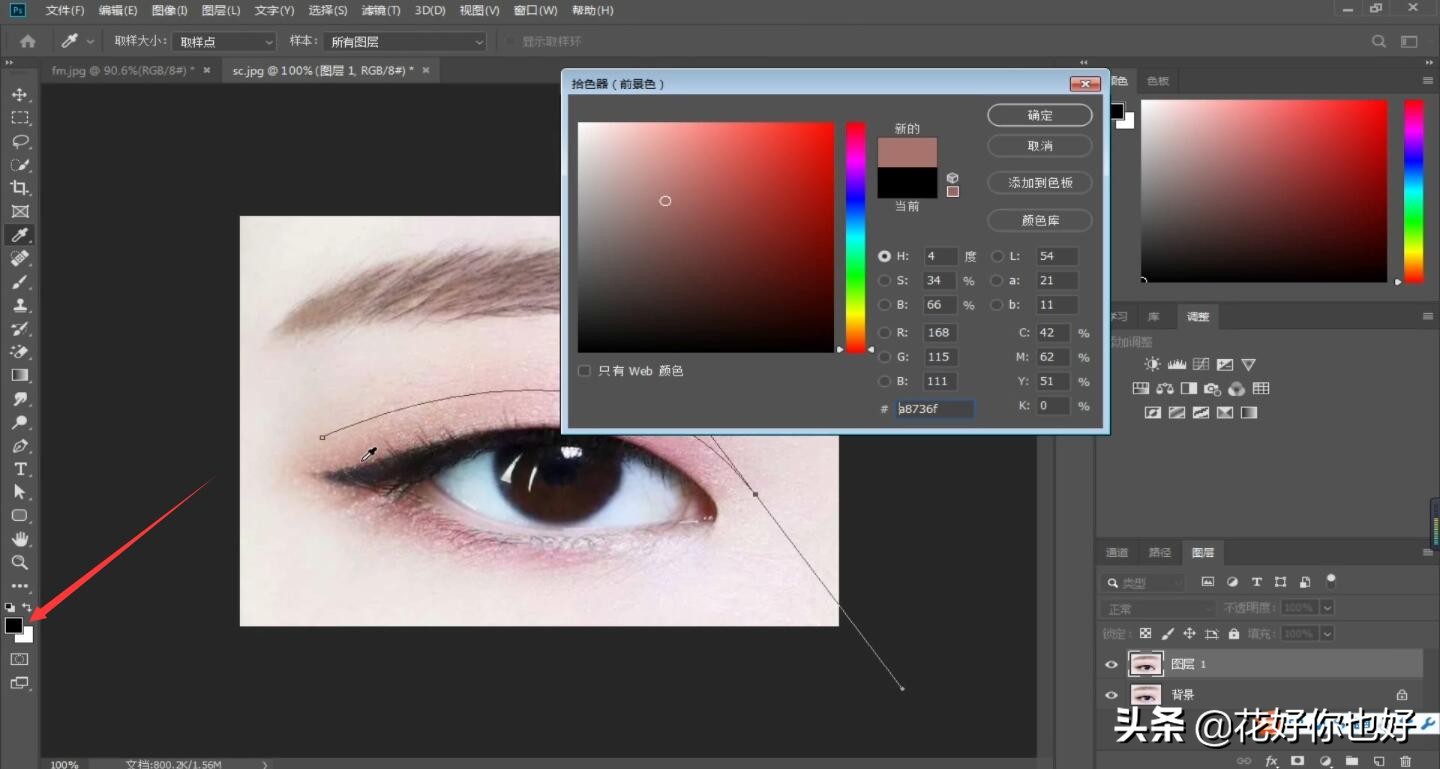Viewport: 1440px width, 769px height.
Task: Select the Zoom tool
Action: [x=19, y=562]
